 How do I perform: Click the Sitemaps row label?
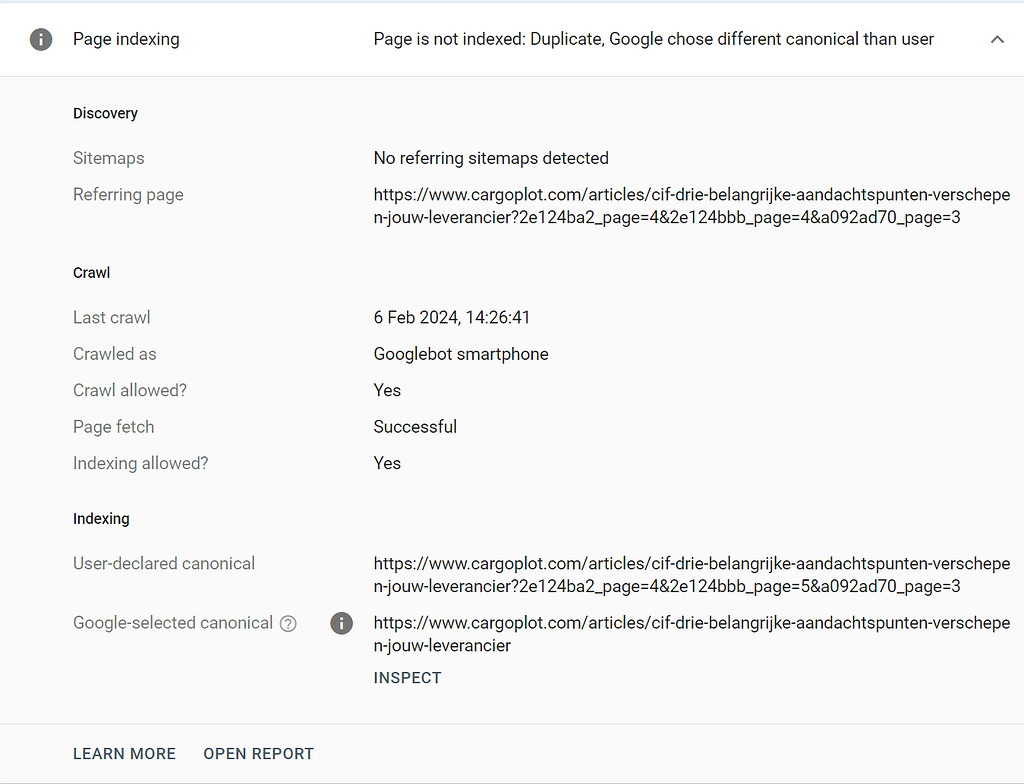(108, 158)
